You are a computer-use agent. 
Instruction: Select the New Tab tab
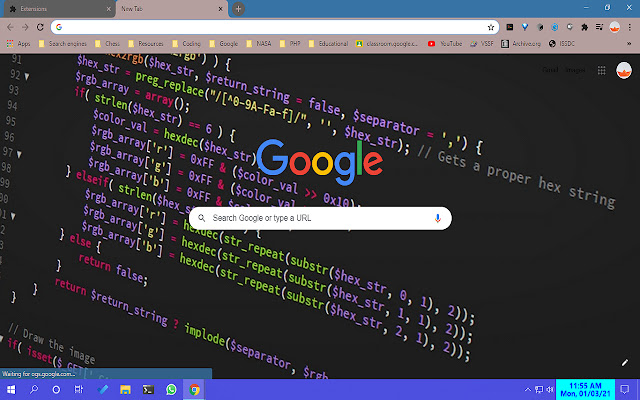tap(171, 9)
